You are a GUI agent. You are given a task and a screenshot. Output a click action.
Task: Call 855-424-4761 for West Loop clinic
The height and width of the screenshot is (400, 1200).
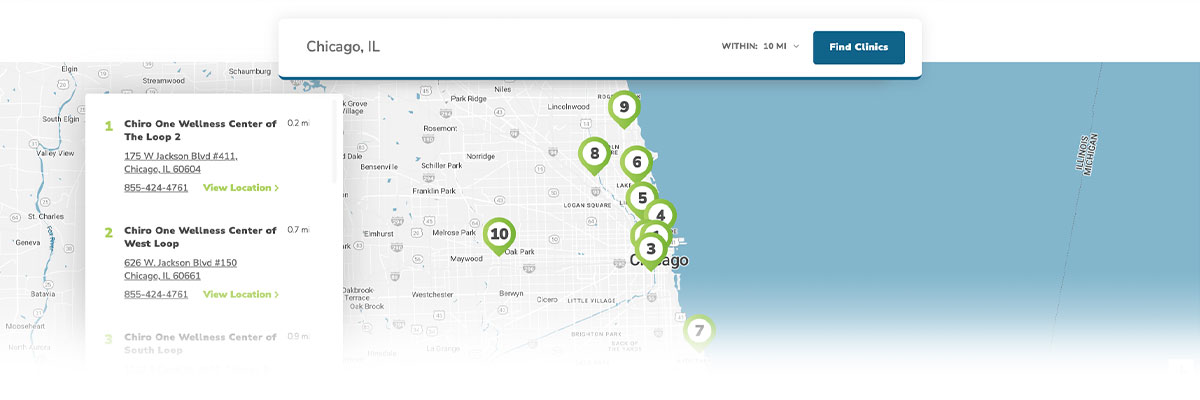pyautogui.click(x=156, y=295)
